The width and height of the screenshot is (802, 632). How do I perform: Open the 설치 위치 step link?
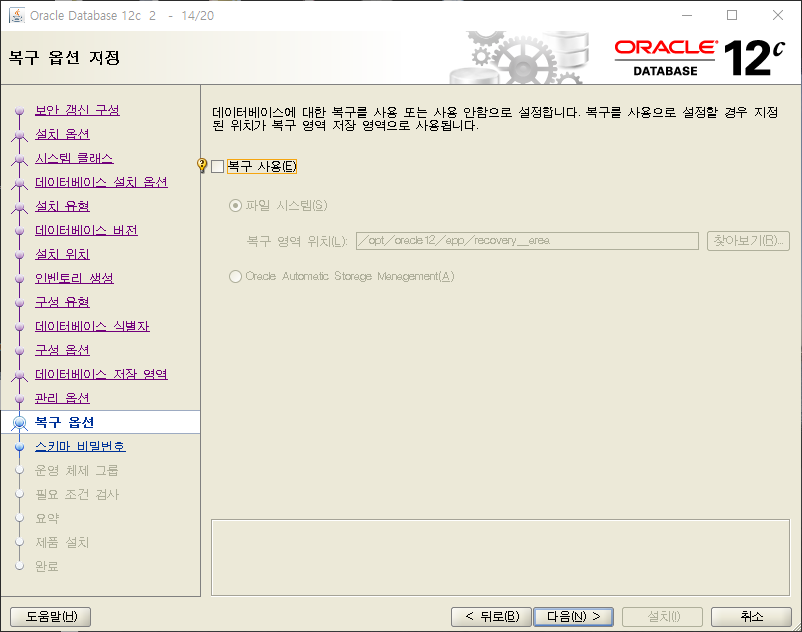click(x=62, y=254)
